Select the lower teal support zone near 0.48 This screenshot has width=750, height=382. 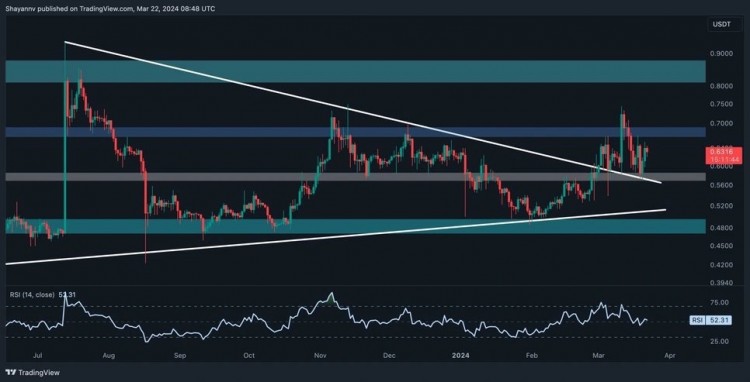[355, 227]
